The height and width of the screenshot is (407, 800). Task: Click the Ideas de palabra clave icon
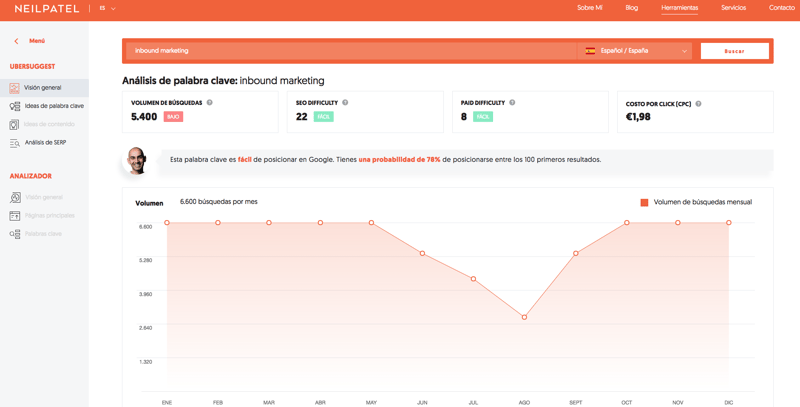pyautogui.click(x=15, y=106)
